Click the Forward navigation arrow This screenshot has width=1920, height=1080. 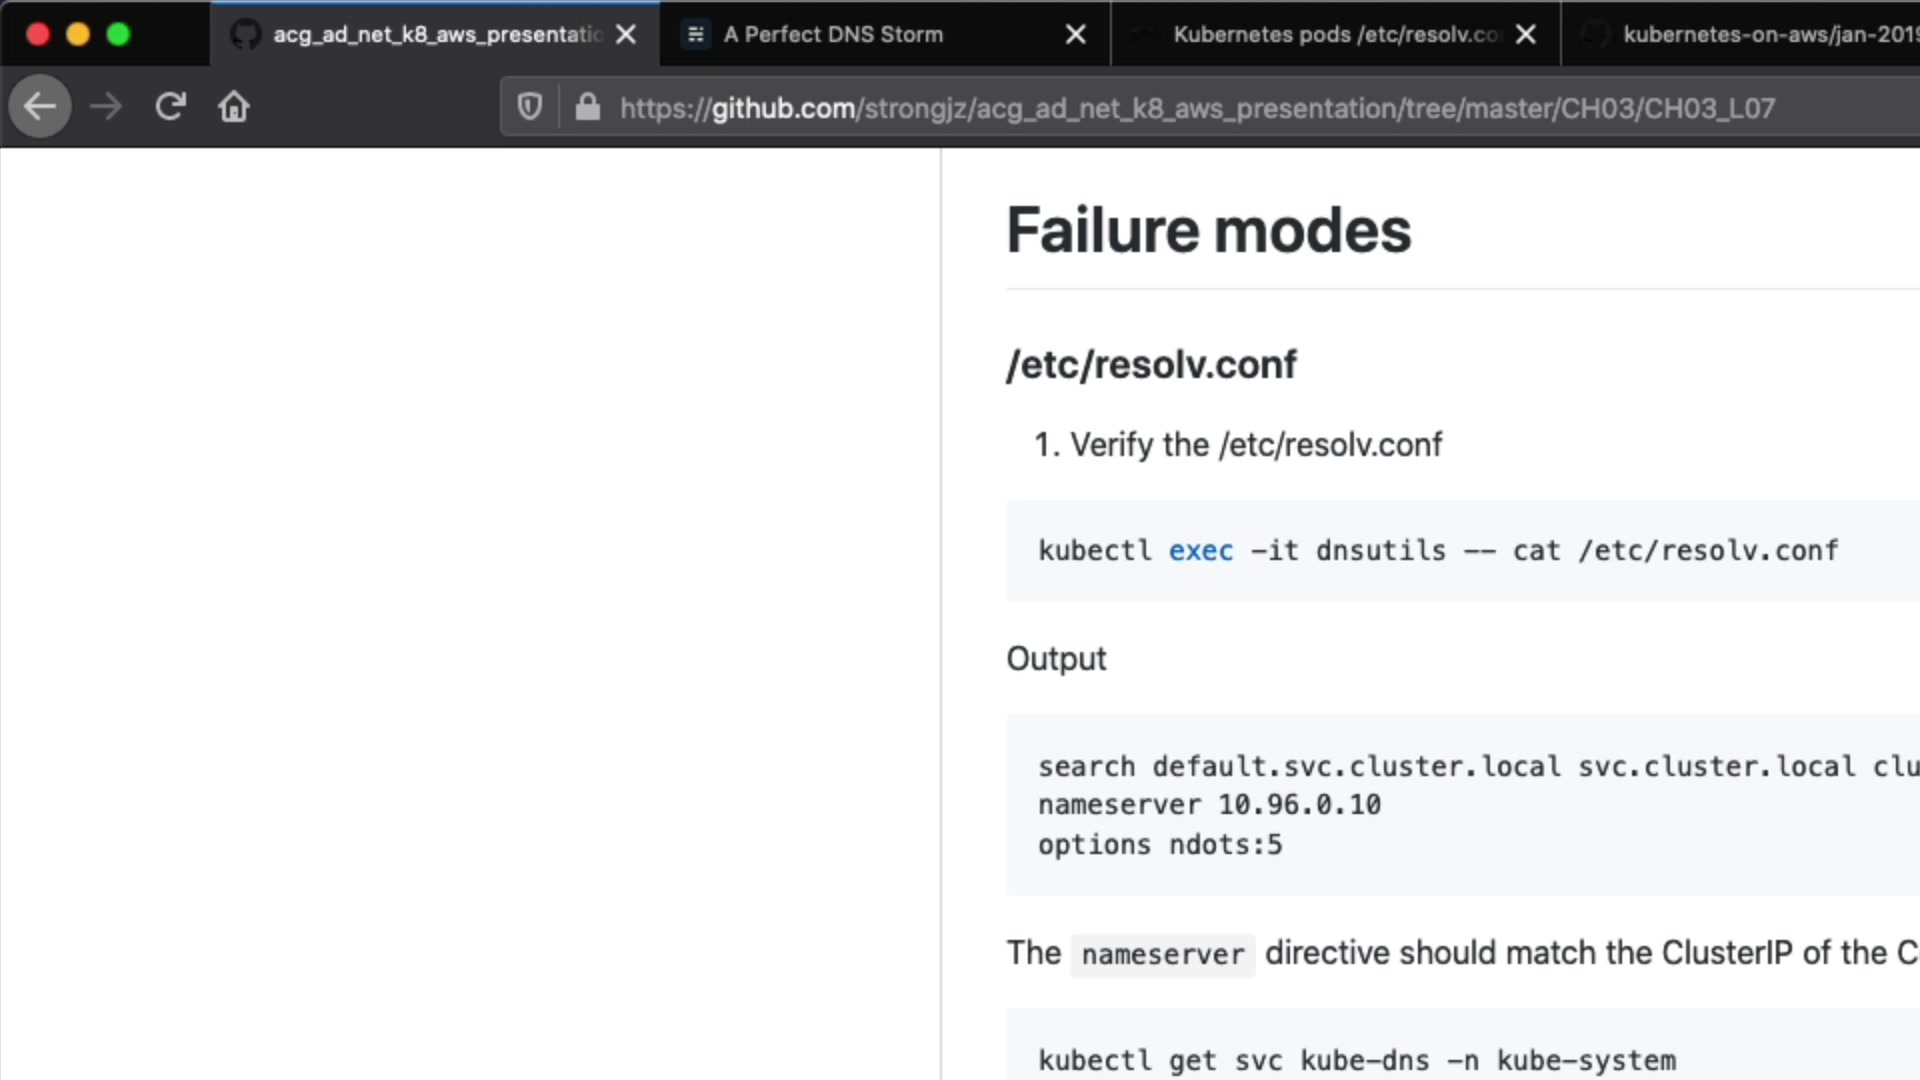(x=105, y=107)
